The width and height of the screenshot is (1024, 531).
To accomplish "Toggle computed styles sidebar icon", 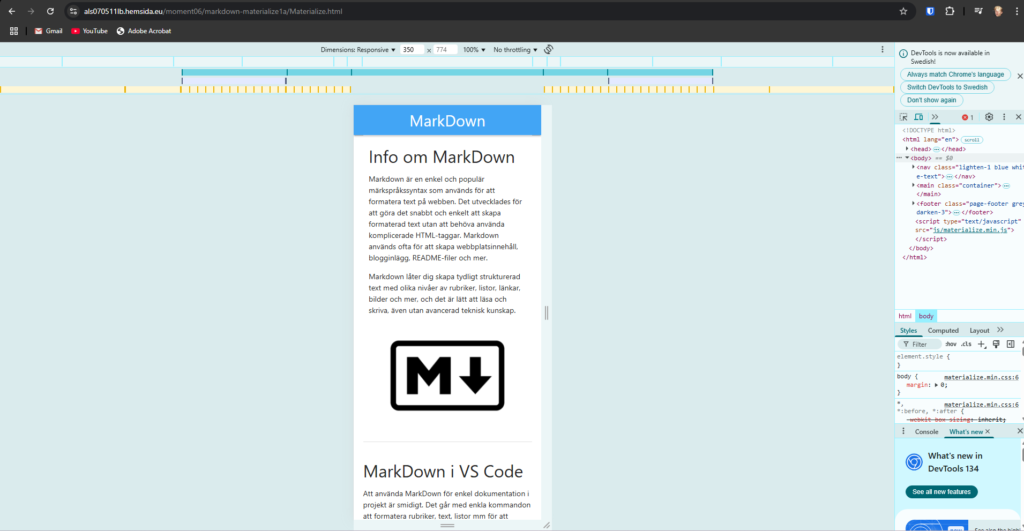I will click(x=1010, y=344).
